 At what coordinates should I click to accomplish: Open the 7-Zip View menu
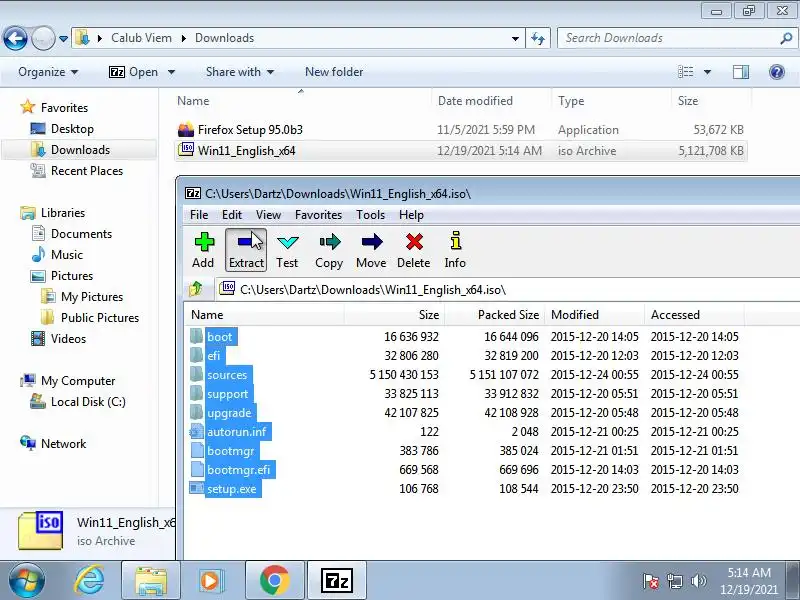[x=268, y=215]
